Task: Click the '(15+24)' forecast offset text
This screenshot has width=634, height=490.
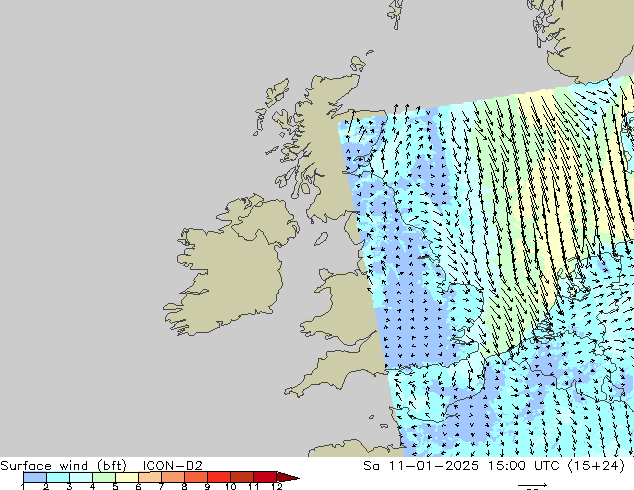Action: tap(596, 466)
